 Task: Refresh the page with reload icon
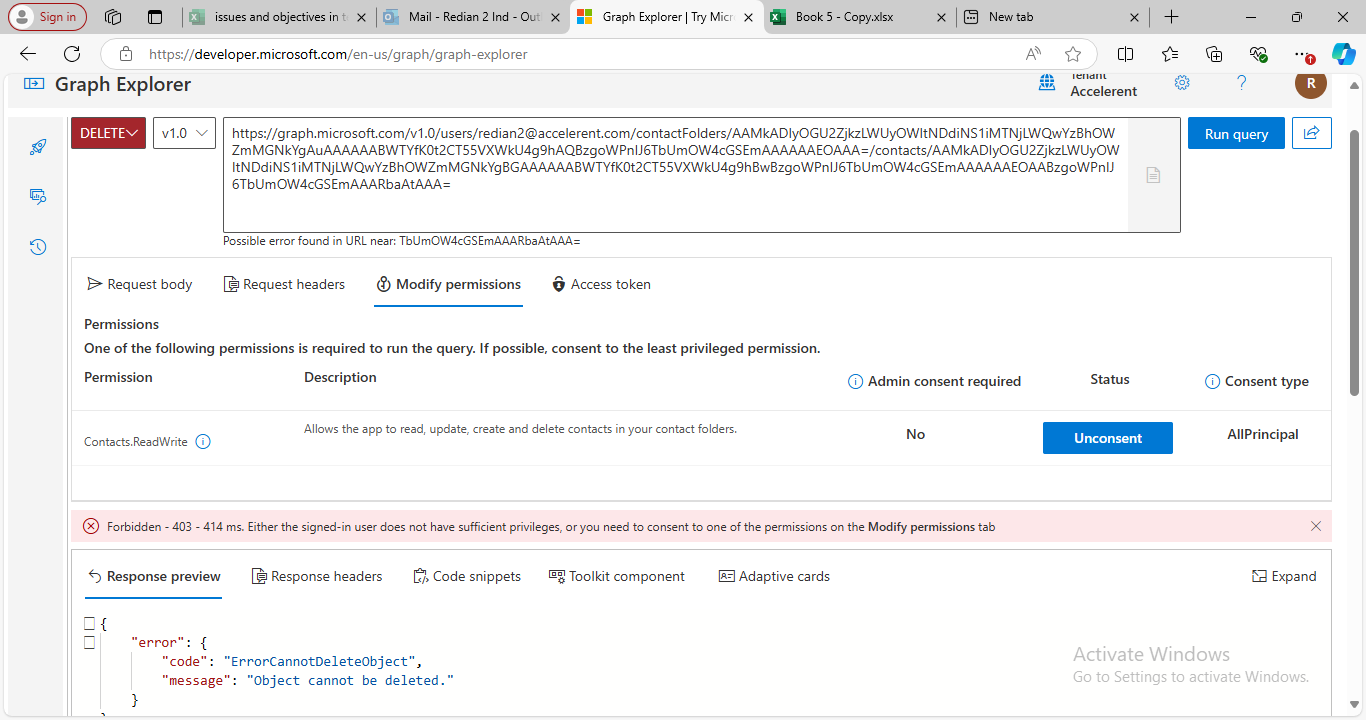click(72, 54)
